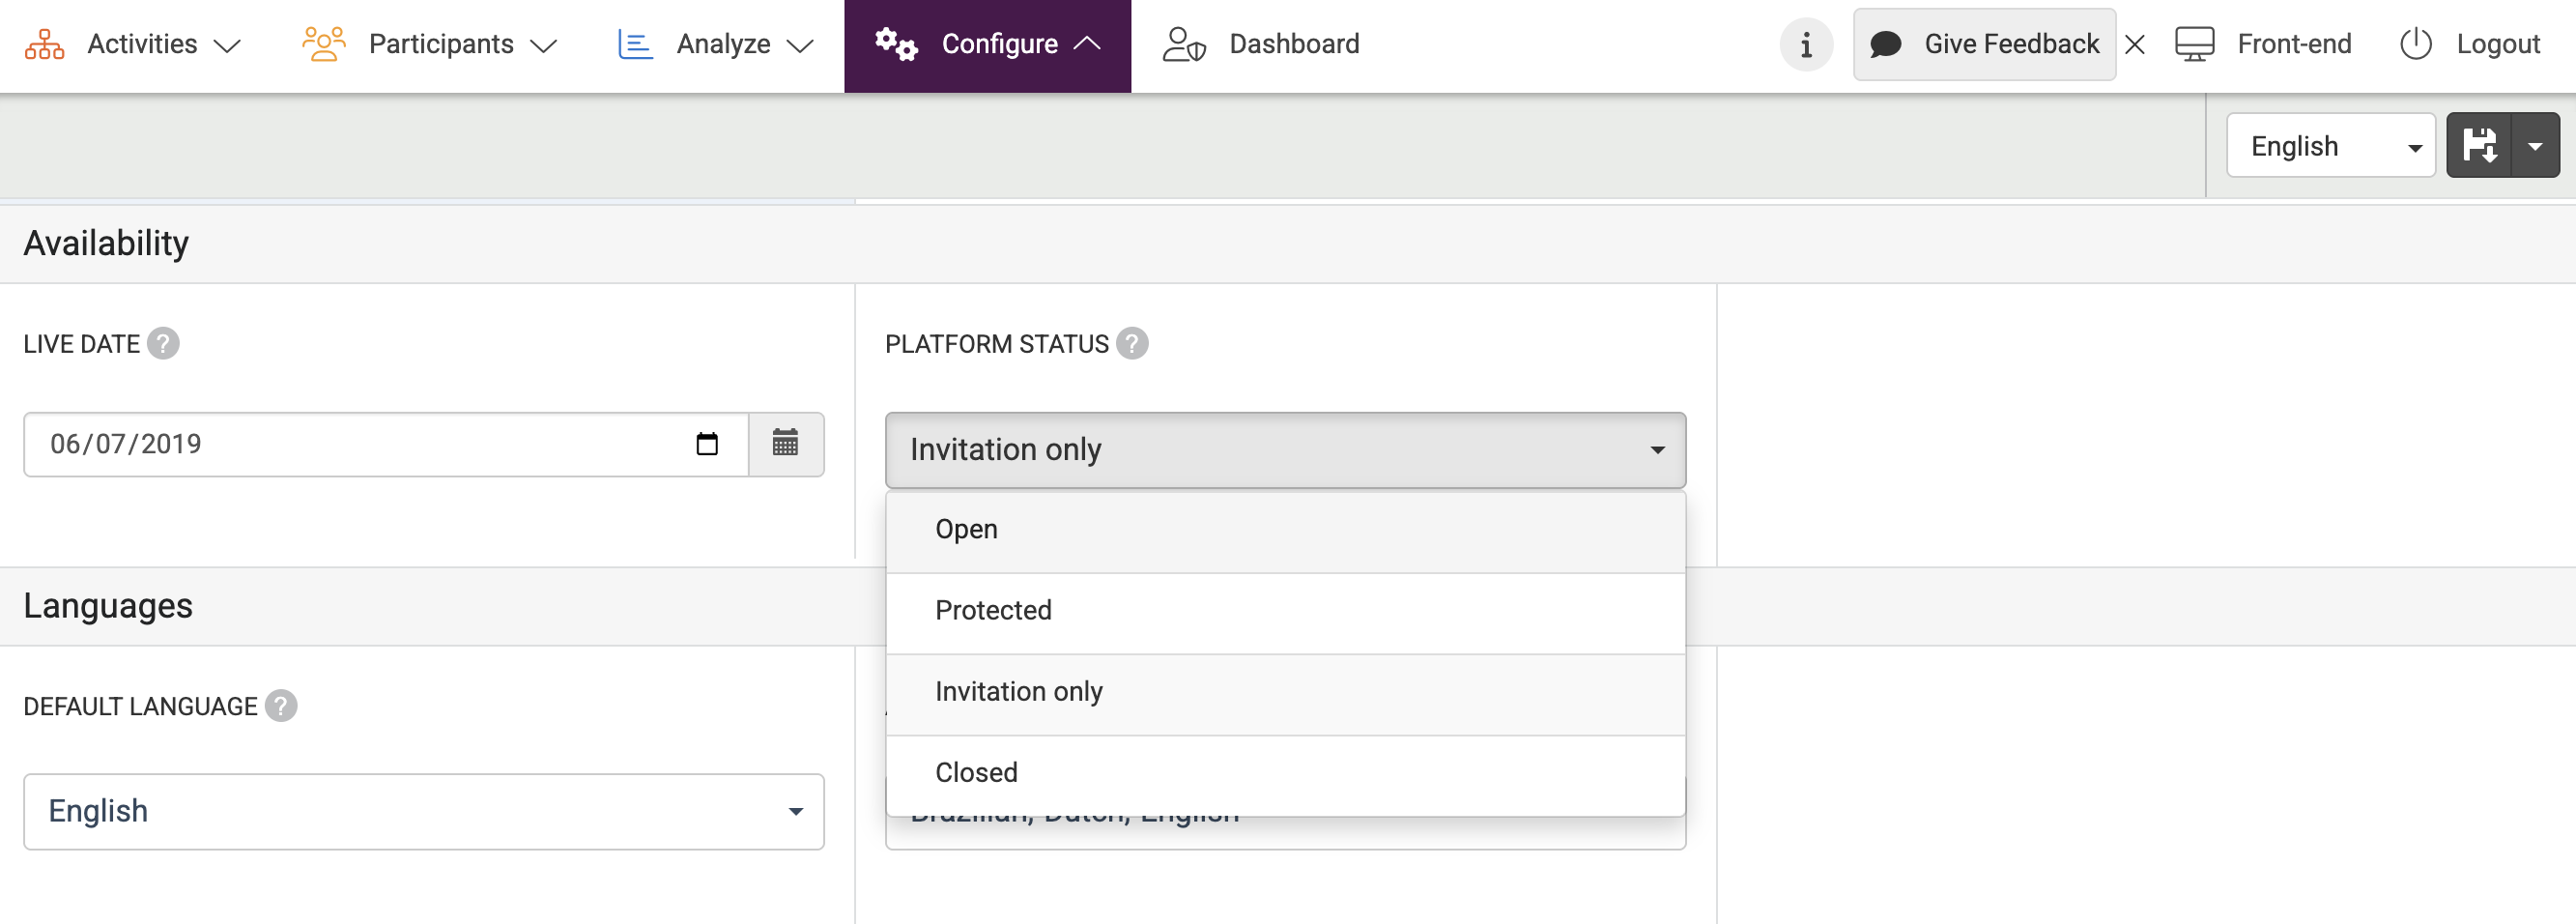Image resolution: width=2576 pixels, height=924 pixels.
Task: Click native date picker icon in field
Action: pos(707,444)
